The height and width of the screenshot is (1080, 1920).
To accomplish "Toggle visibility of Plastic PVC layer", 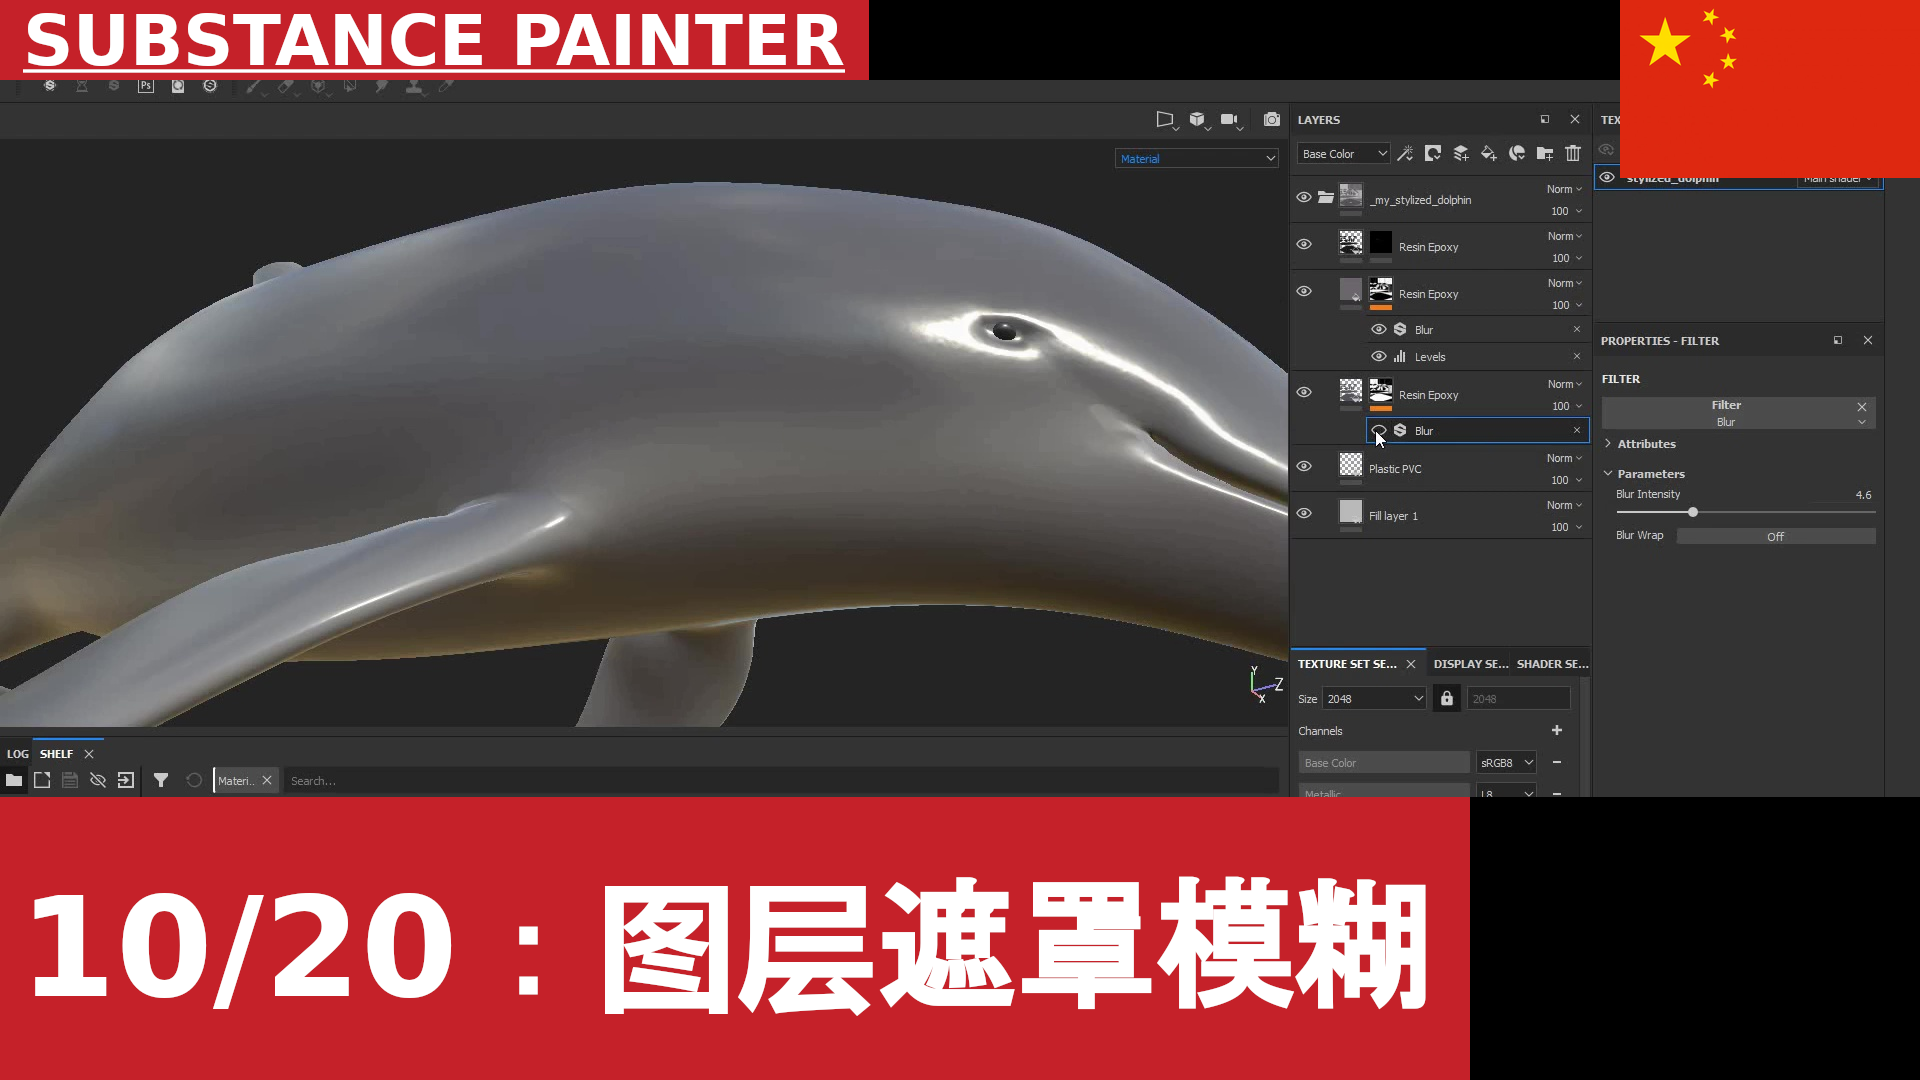I will [1304, 466].
